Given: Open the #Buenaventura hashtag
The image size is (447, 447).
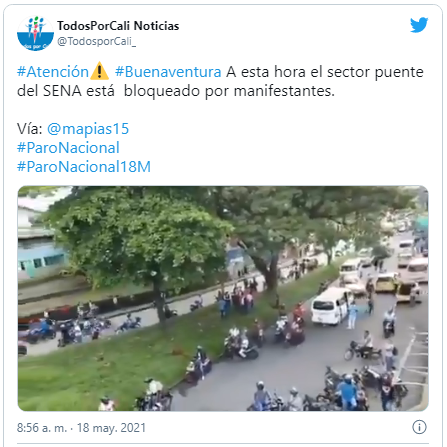Looking at the screenshot, I should [168, 72].
